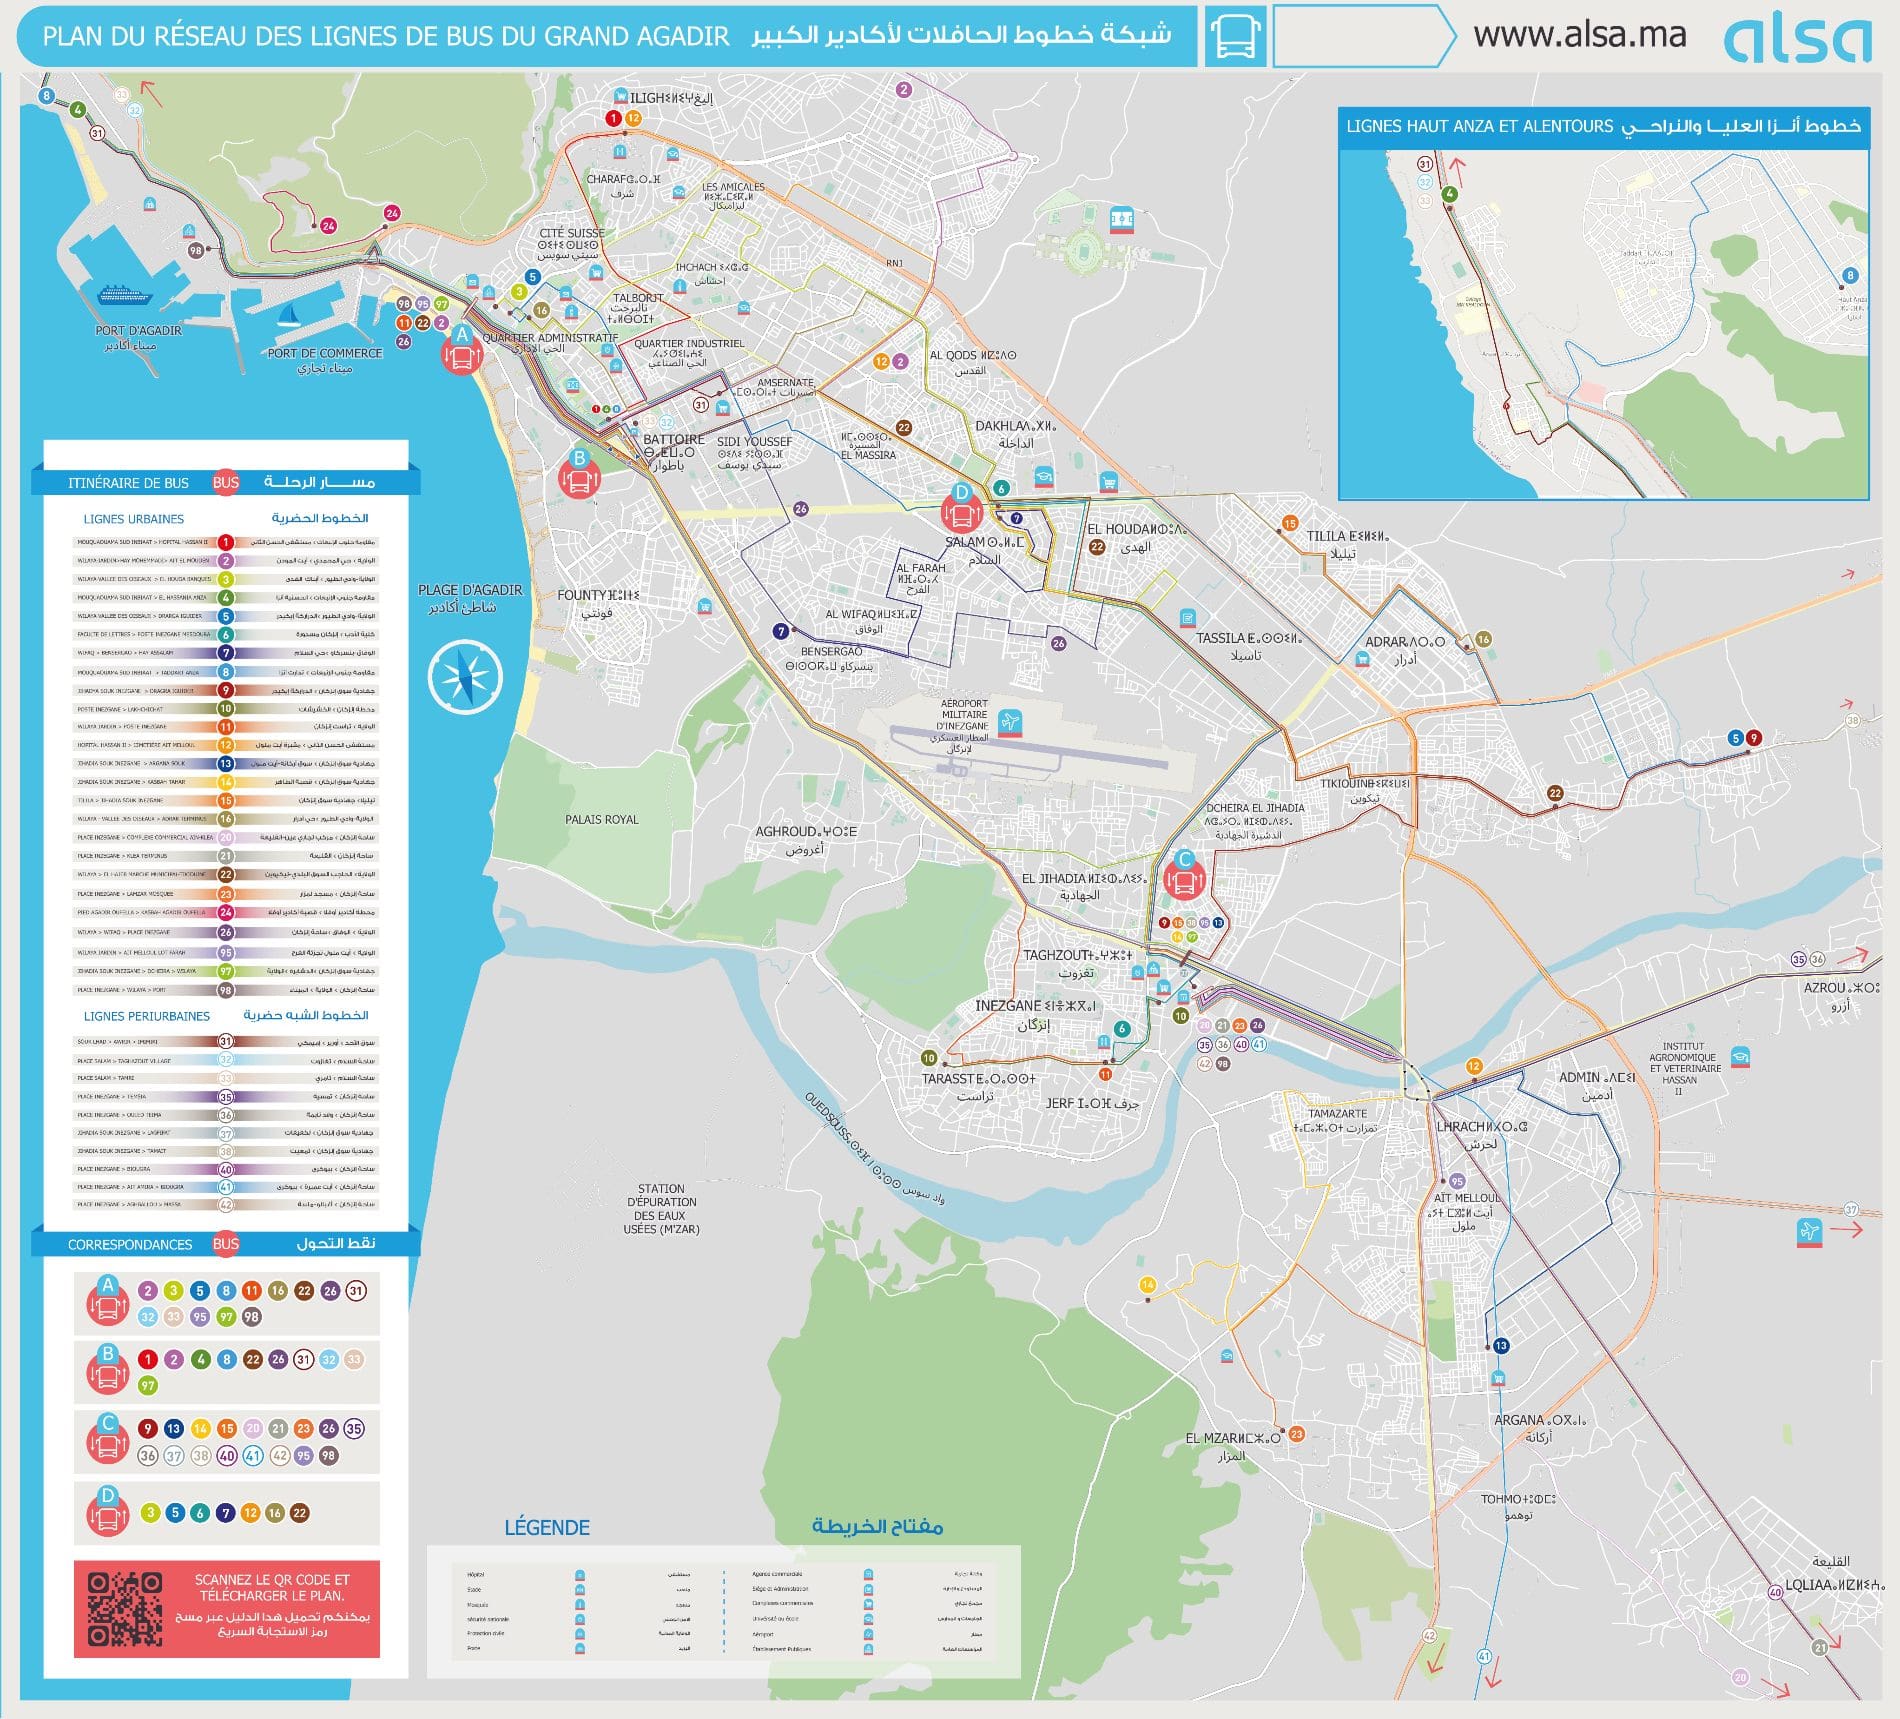Click the sailboat icon at Port de Commerce
This screenshot has height=1719, width=1900.
pyautogui.click(x=290, y=316)
